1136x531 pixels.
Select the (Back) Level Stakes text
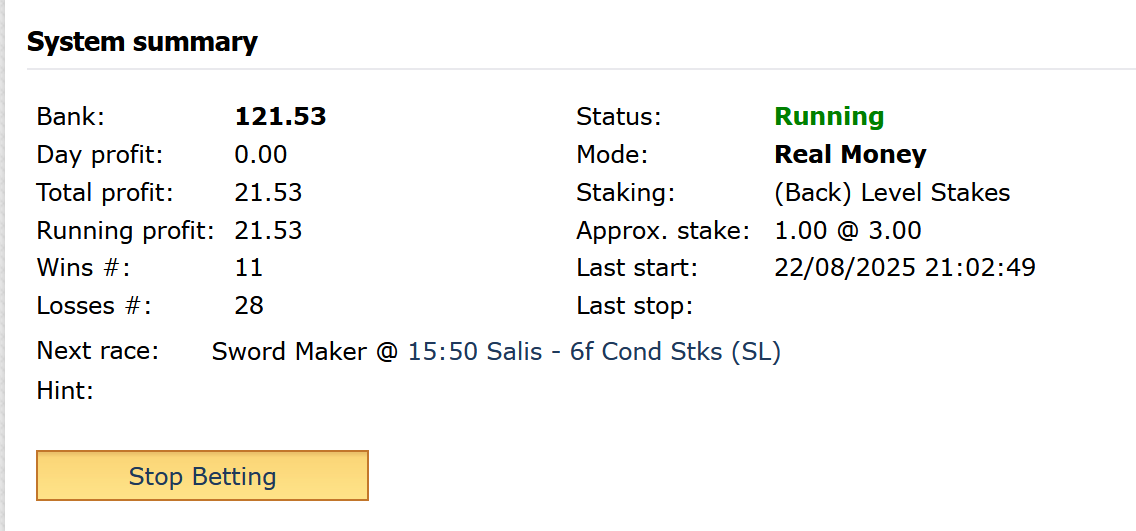click(x=892, y=193)
